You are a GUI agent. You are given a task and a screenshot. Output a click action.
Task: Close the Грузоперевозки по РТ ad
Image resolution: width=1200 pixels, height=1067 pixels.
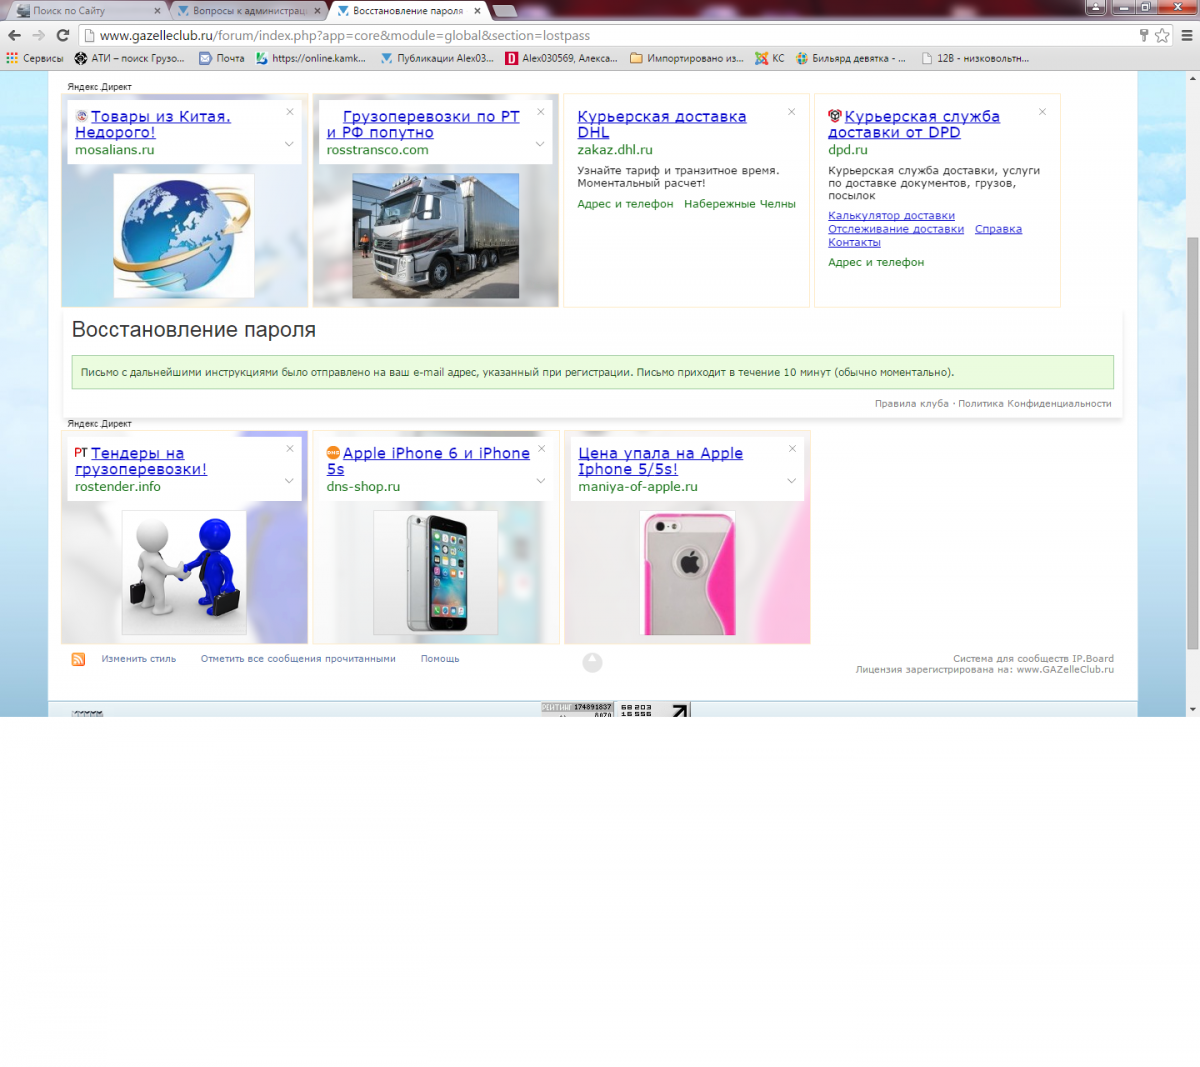click(541, 112)
